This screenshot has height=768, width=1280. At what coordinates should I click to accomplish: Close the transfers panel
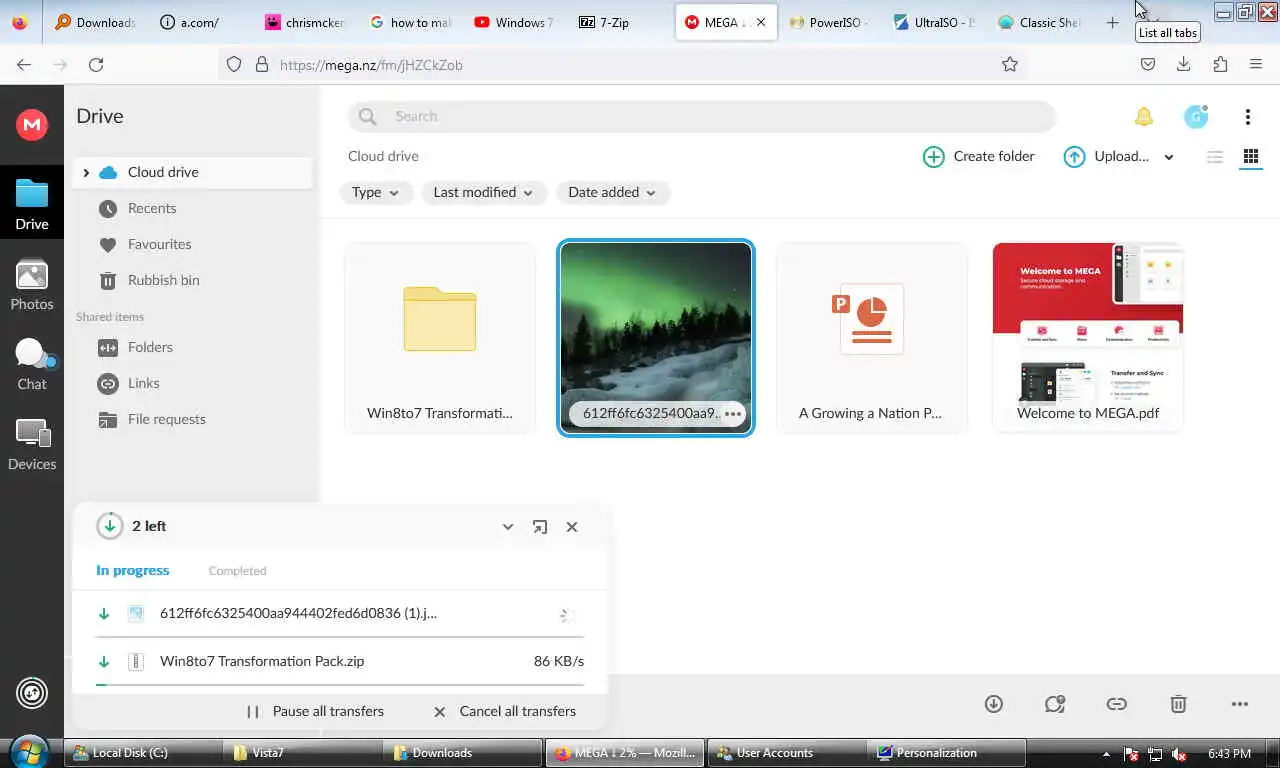coord(572,527)
